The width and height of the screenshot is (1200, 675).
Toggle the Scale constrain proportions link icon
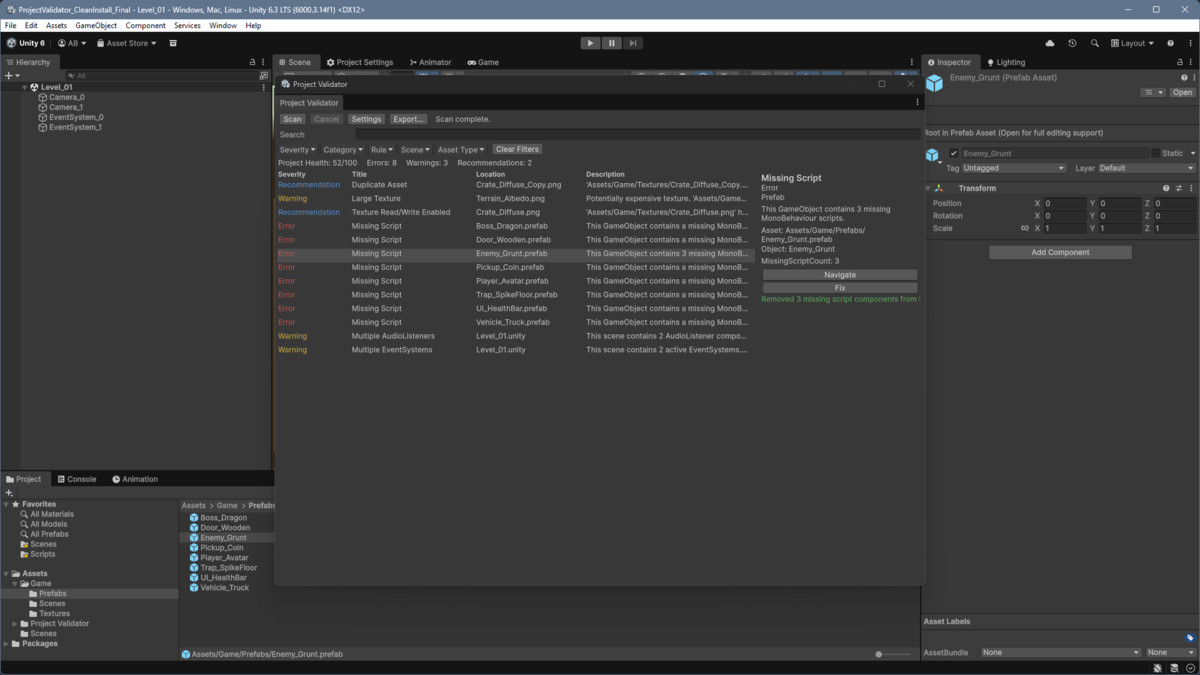click(x=1024, y=228)
